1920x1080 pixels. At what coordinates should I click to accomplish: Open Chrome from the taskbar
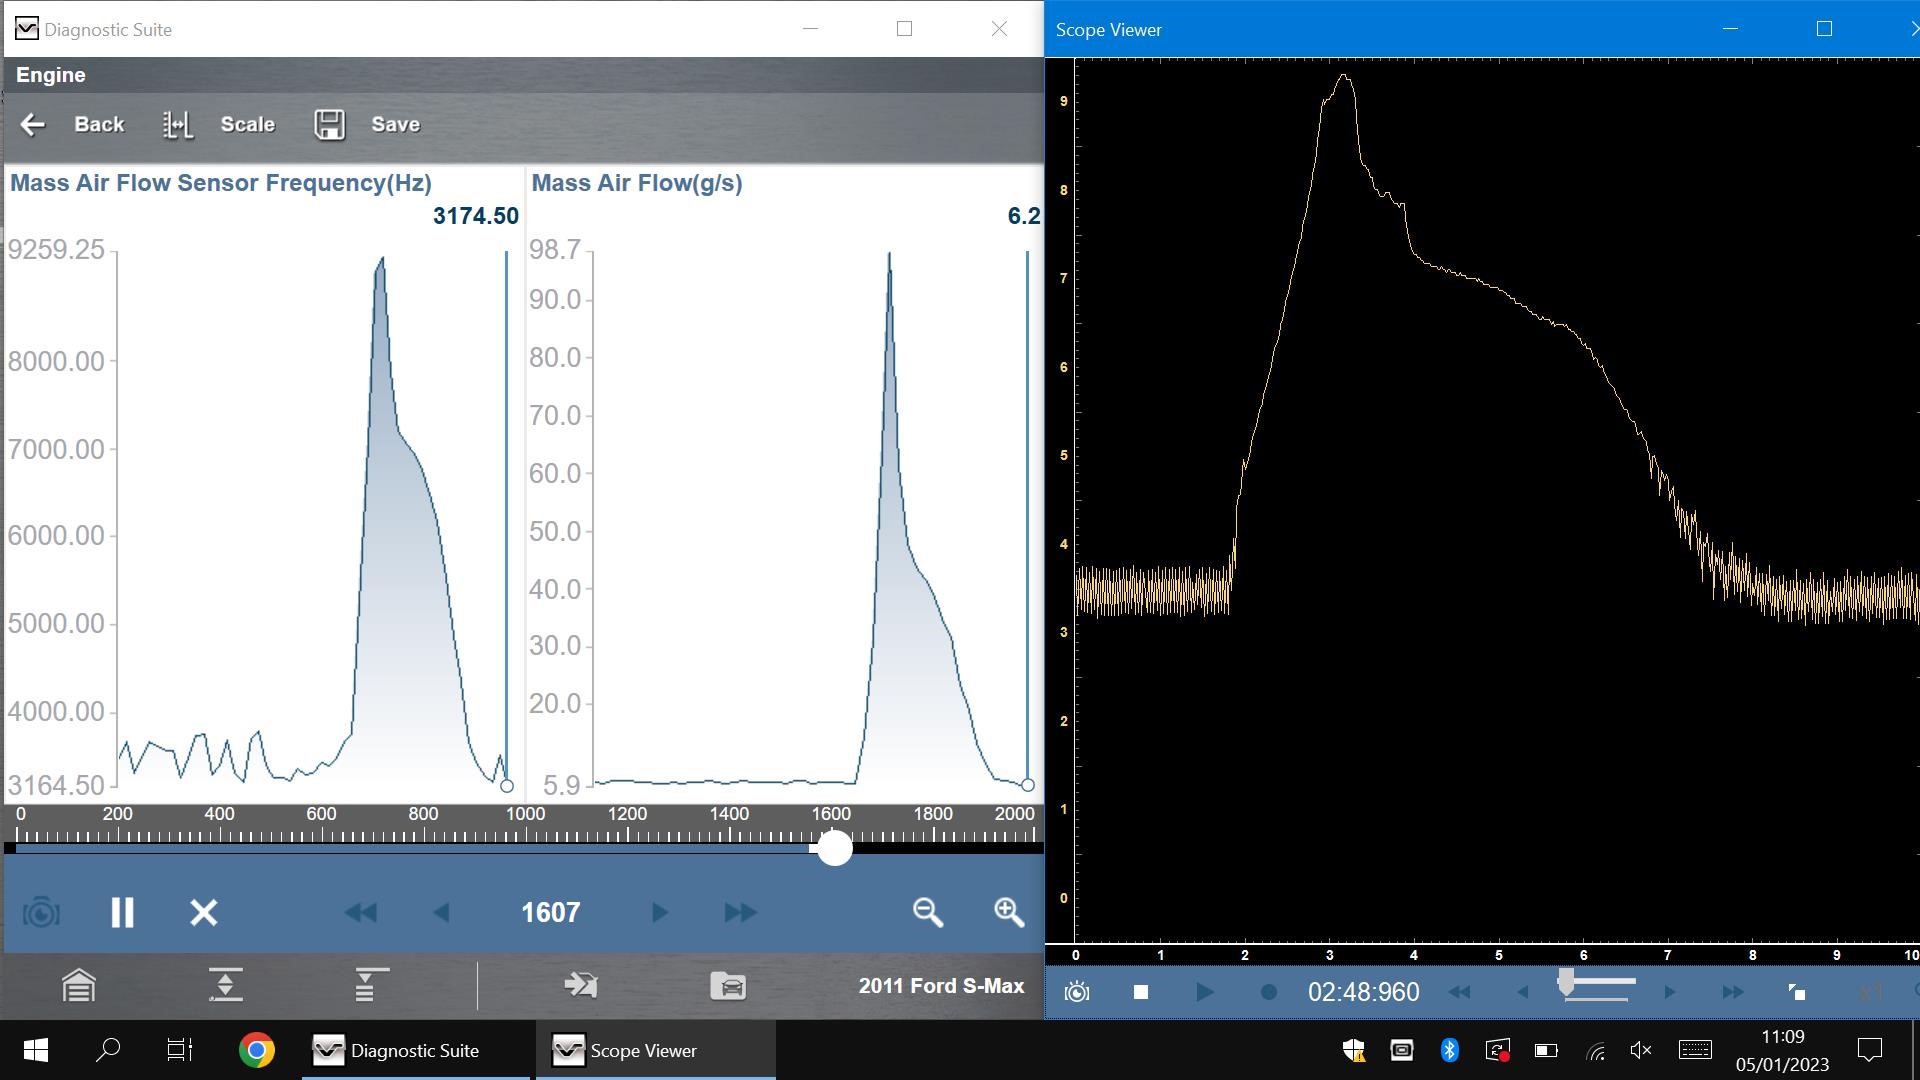[x=257, y=1050]
